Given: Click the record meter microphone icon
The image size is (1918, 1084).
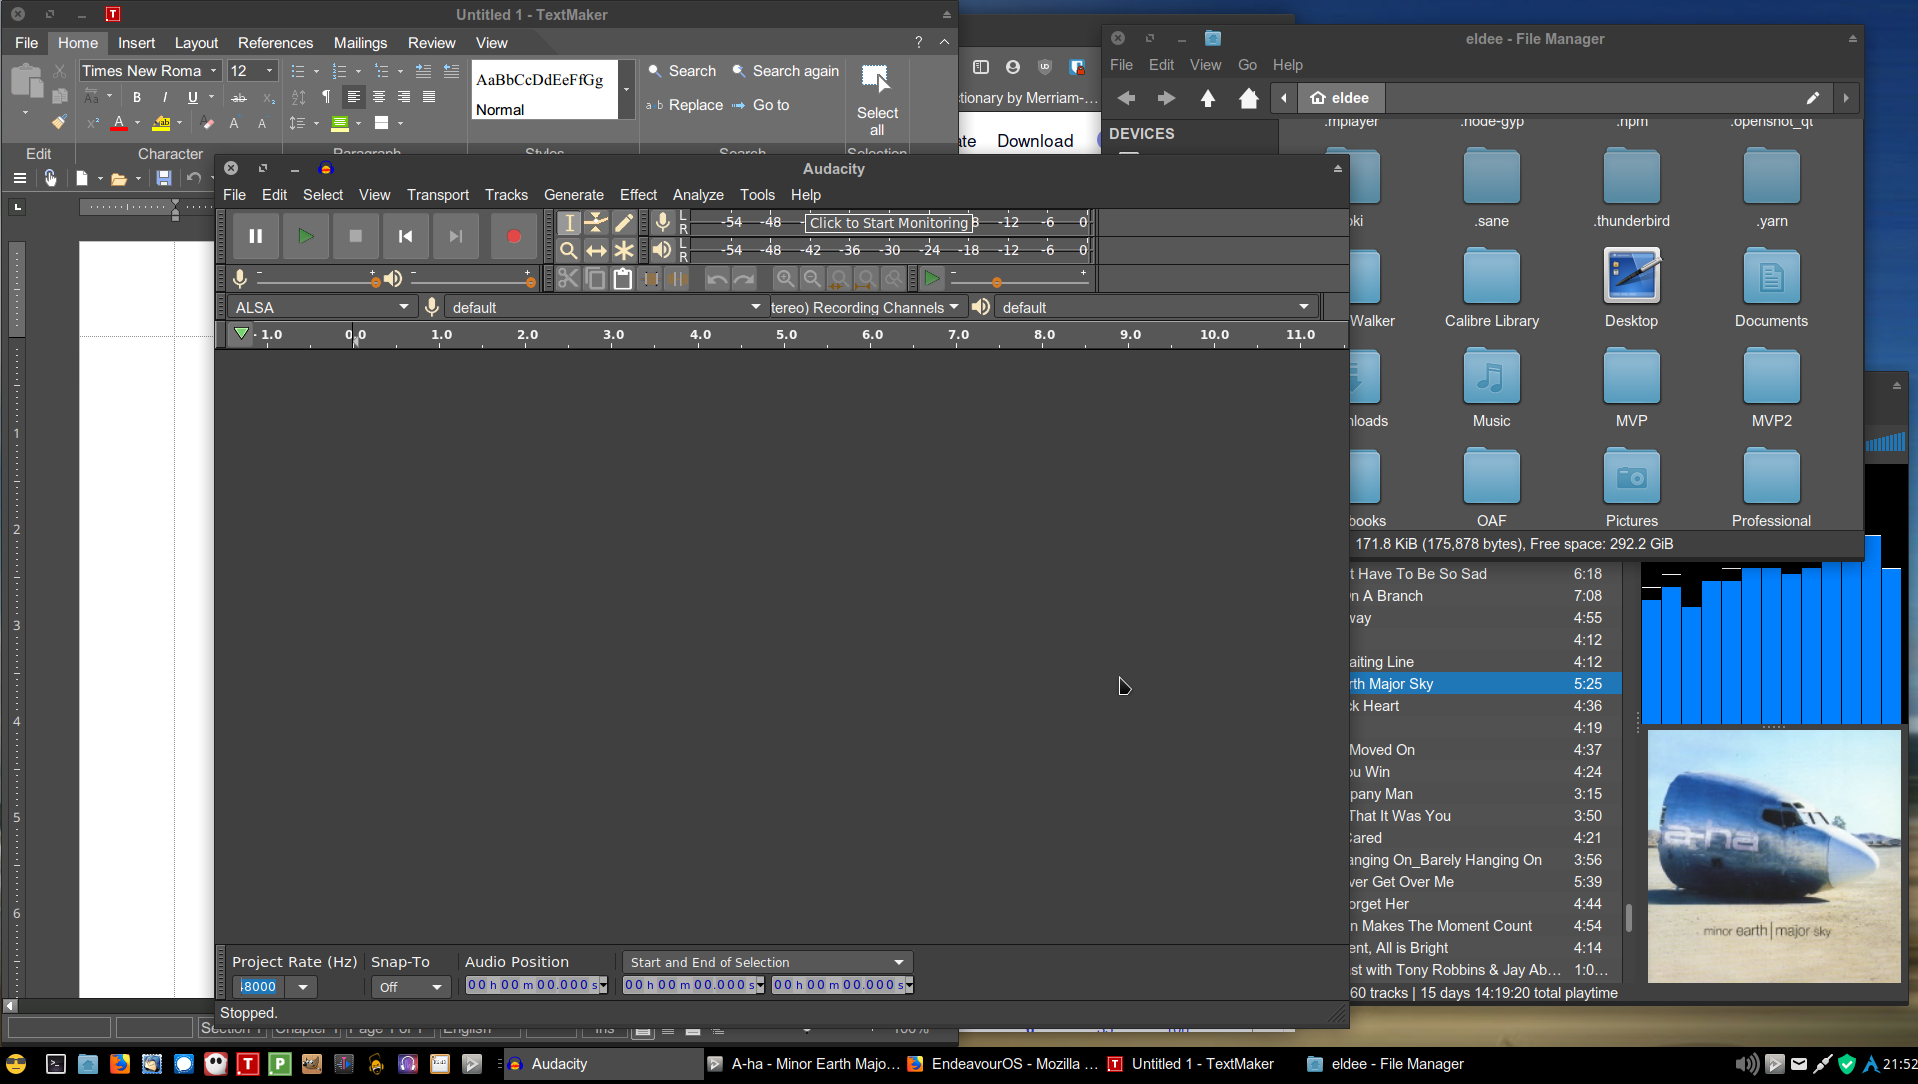Looking at the screenshot, I should tap(662, 222).
